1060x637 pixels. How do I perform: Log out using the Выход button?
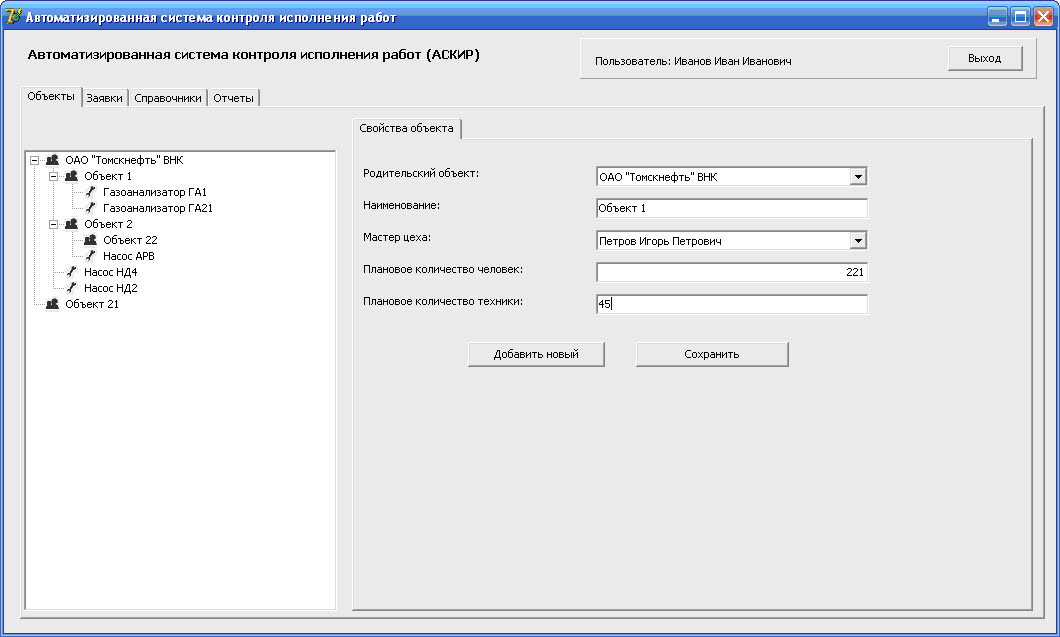point(984,59)
